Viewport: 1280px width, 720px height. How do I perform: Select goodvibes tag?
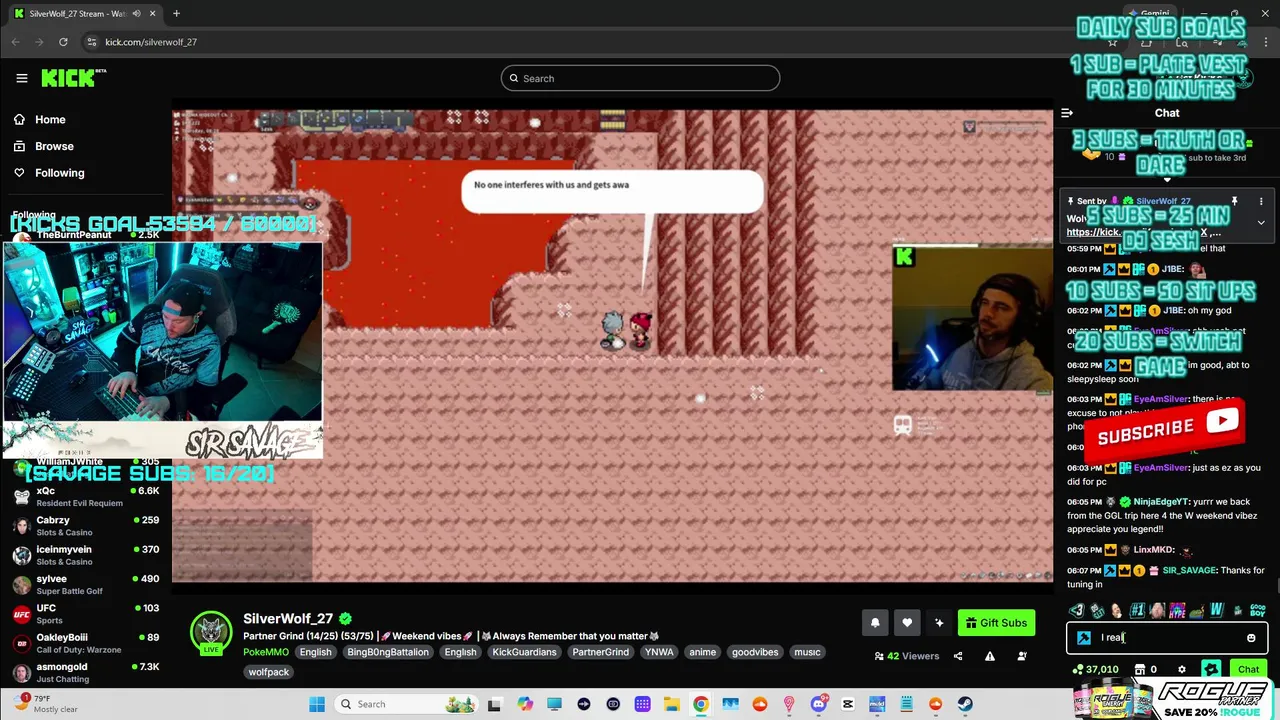coord(755,652)
